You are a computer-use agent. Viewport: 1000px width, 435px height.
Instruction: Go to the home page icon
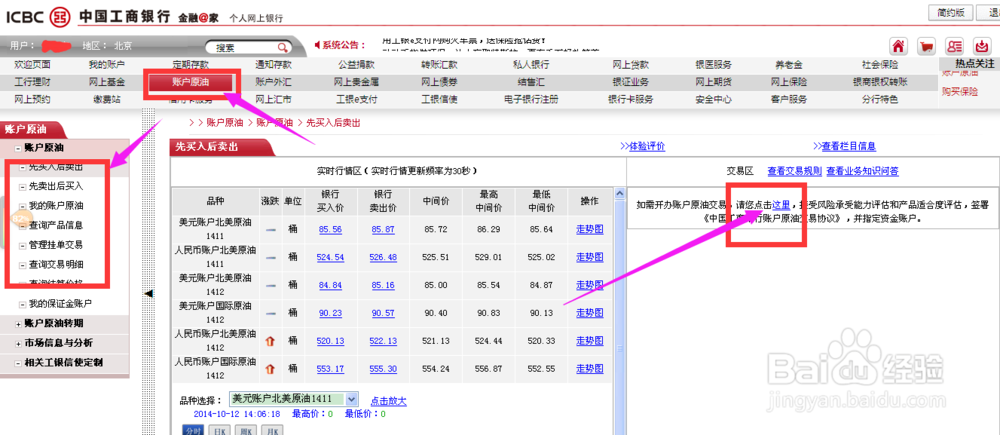click(898, 47)
